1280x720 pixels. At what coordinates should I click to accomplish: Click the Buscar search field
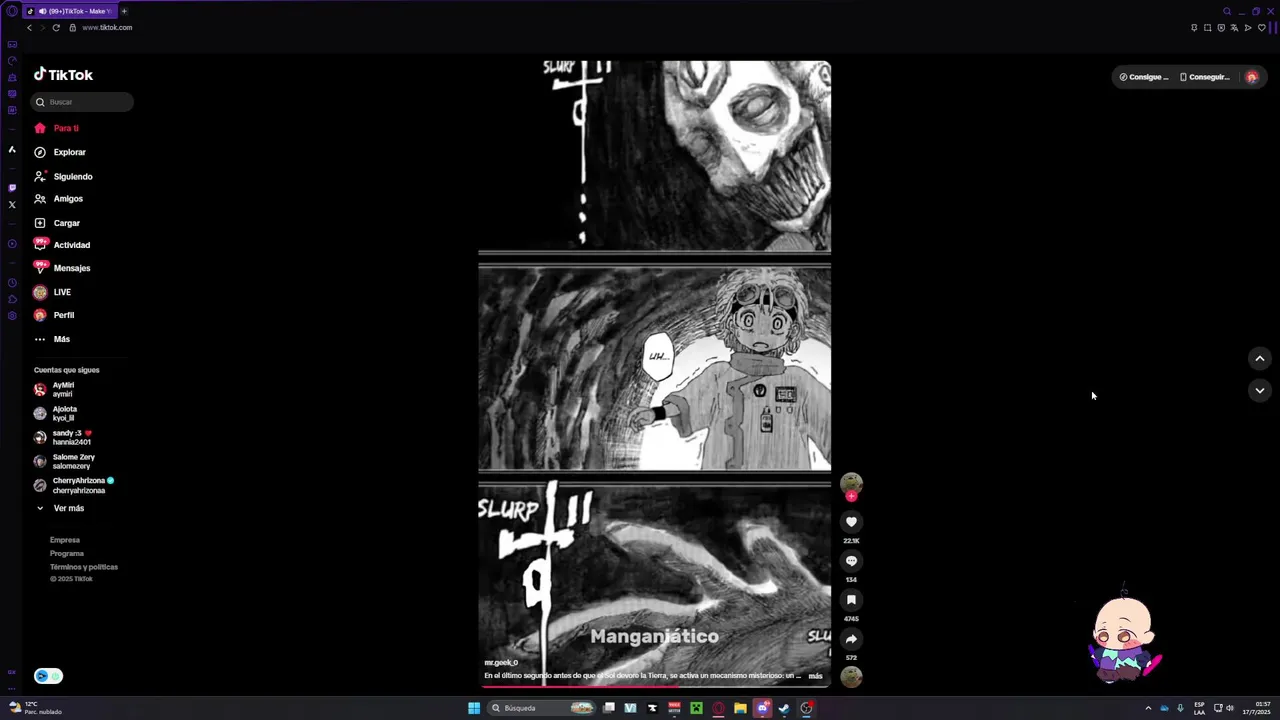coord(82,102)
